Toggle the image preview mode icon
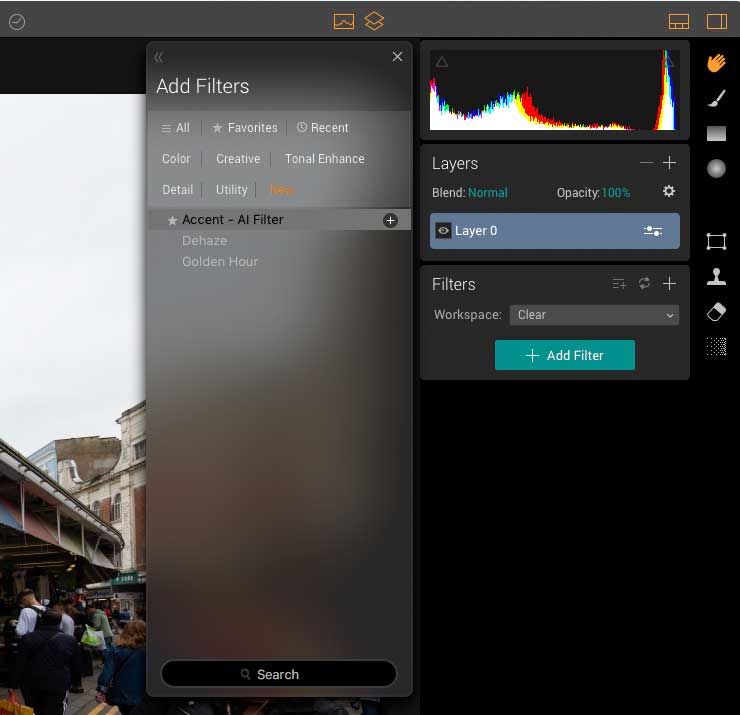Screen dimensions: 740x715 (x=344, y=21)
